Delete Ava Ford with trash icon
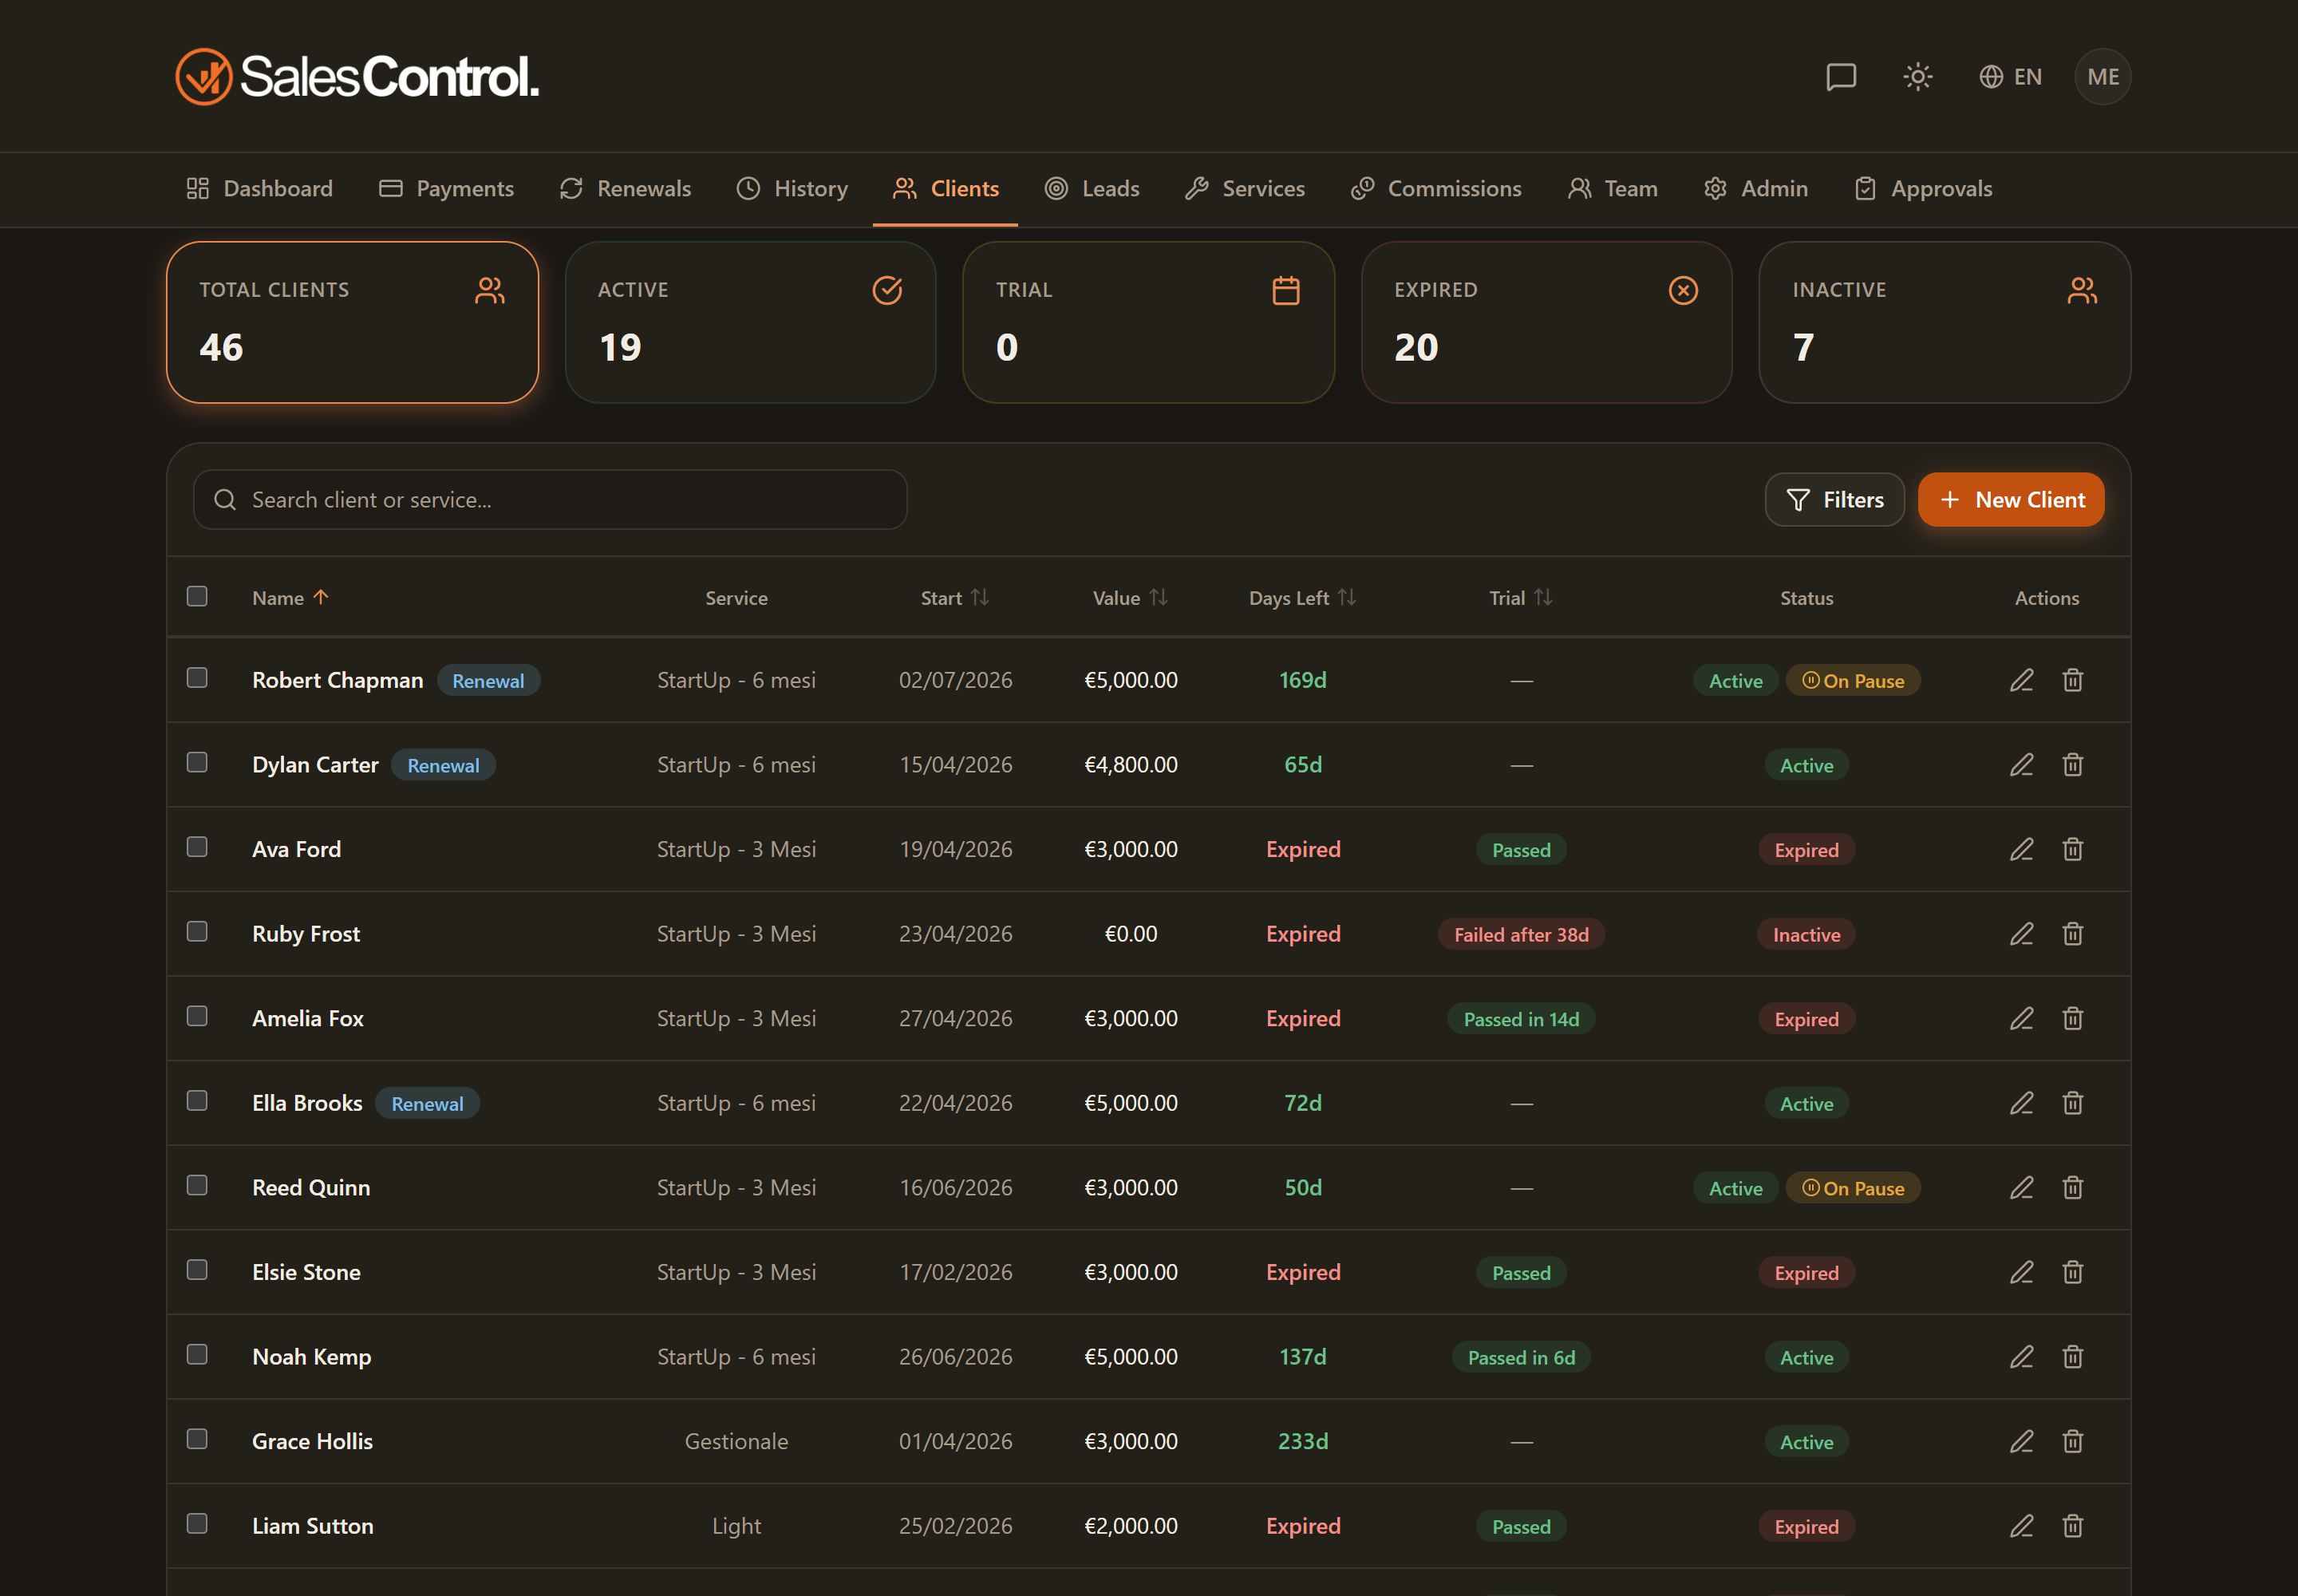This screenshot has height=1596, width=2298. [x=2072, y=849]
